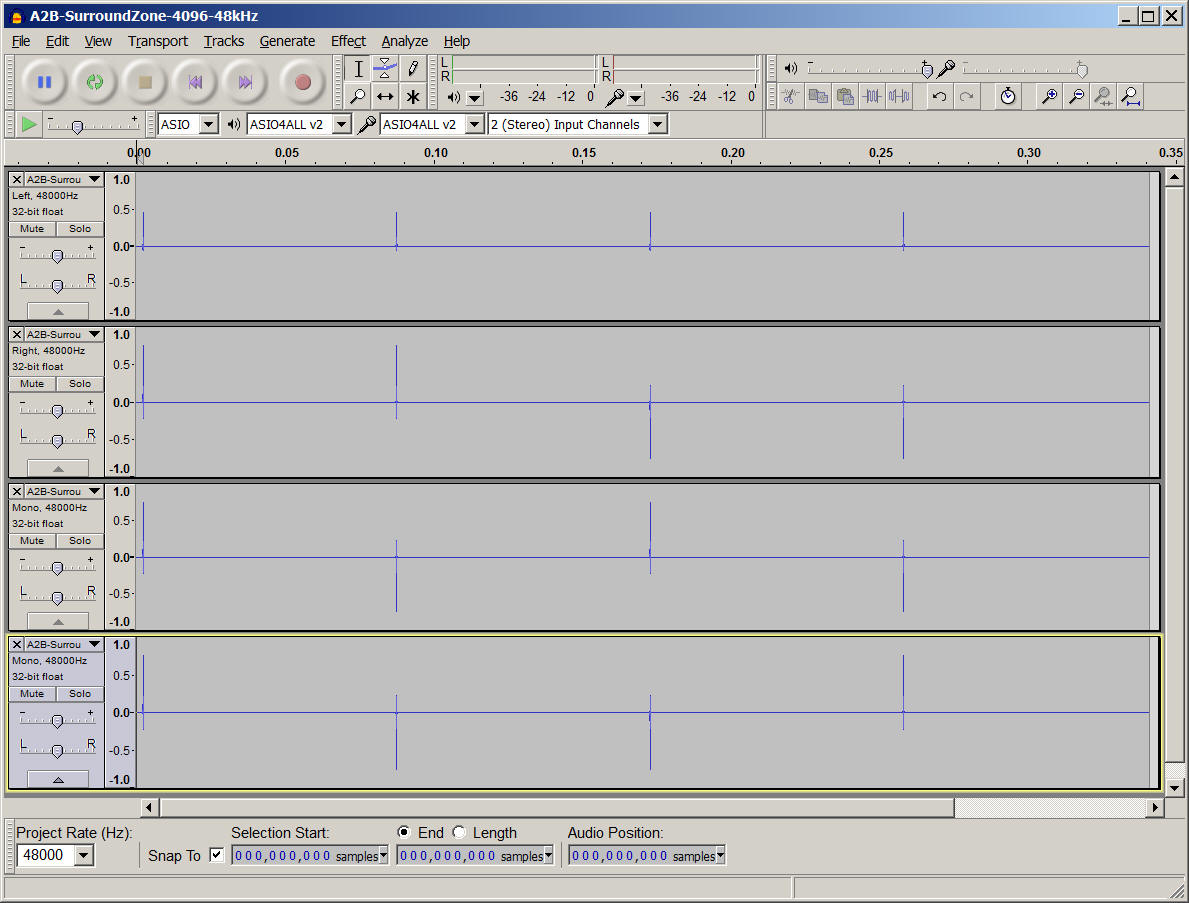Click the Silence audio icon
This screenshot has width=1189, height=903.
pos(899,96)
